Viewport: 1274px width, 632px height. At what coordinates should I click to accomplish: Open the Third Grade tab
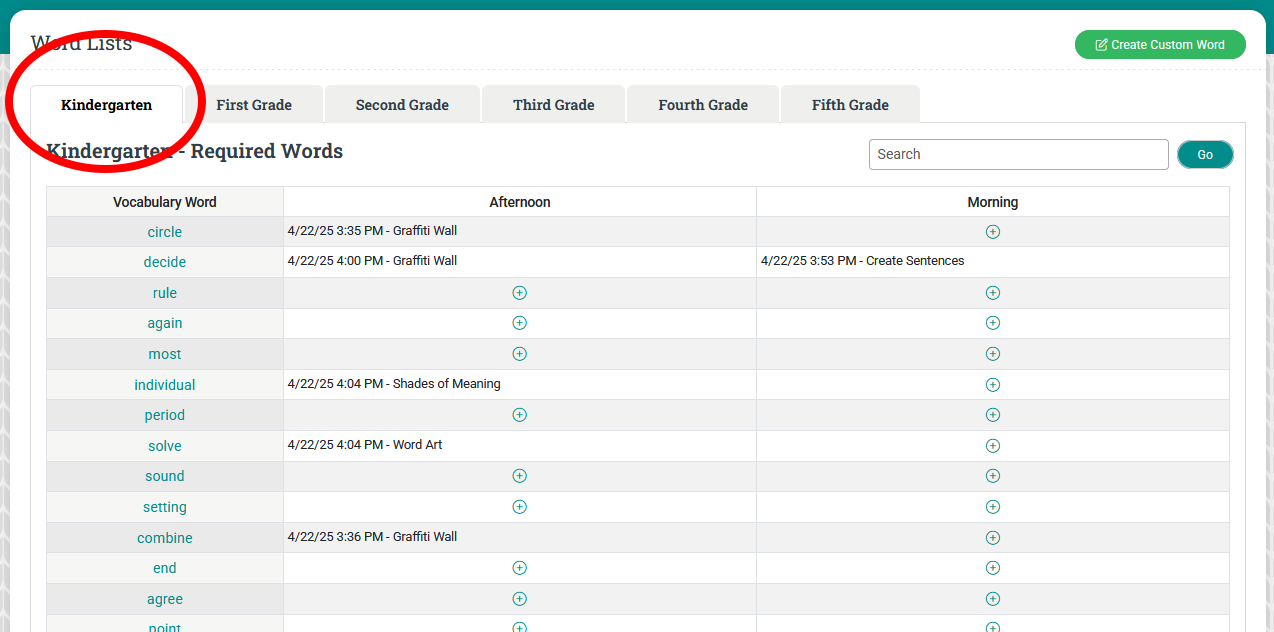553,105
